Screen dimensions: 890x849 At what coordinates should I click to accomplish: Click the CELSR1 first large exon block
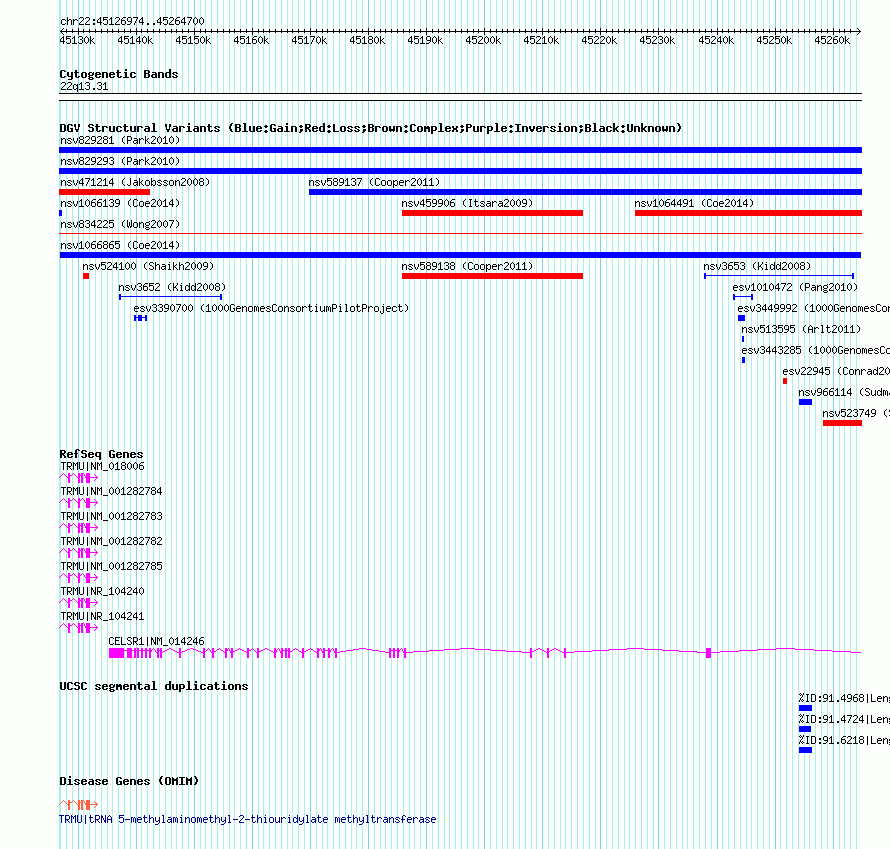[116, 653]
